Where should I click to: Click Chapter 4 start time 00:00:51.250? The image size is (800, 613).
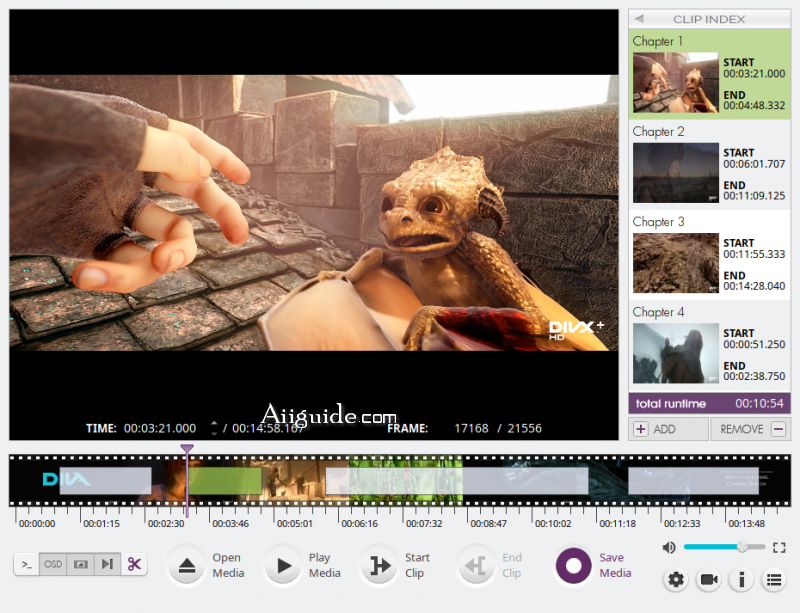[x=754, y=345]
